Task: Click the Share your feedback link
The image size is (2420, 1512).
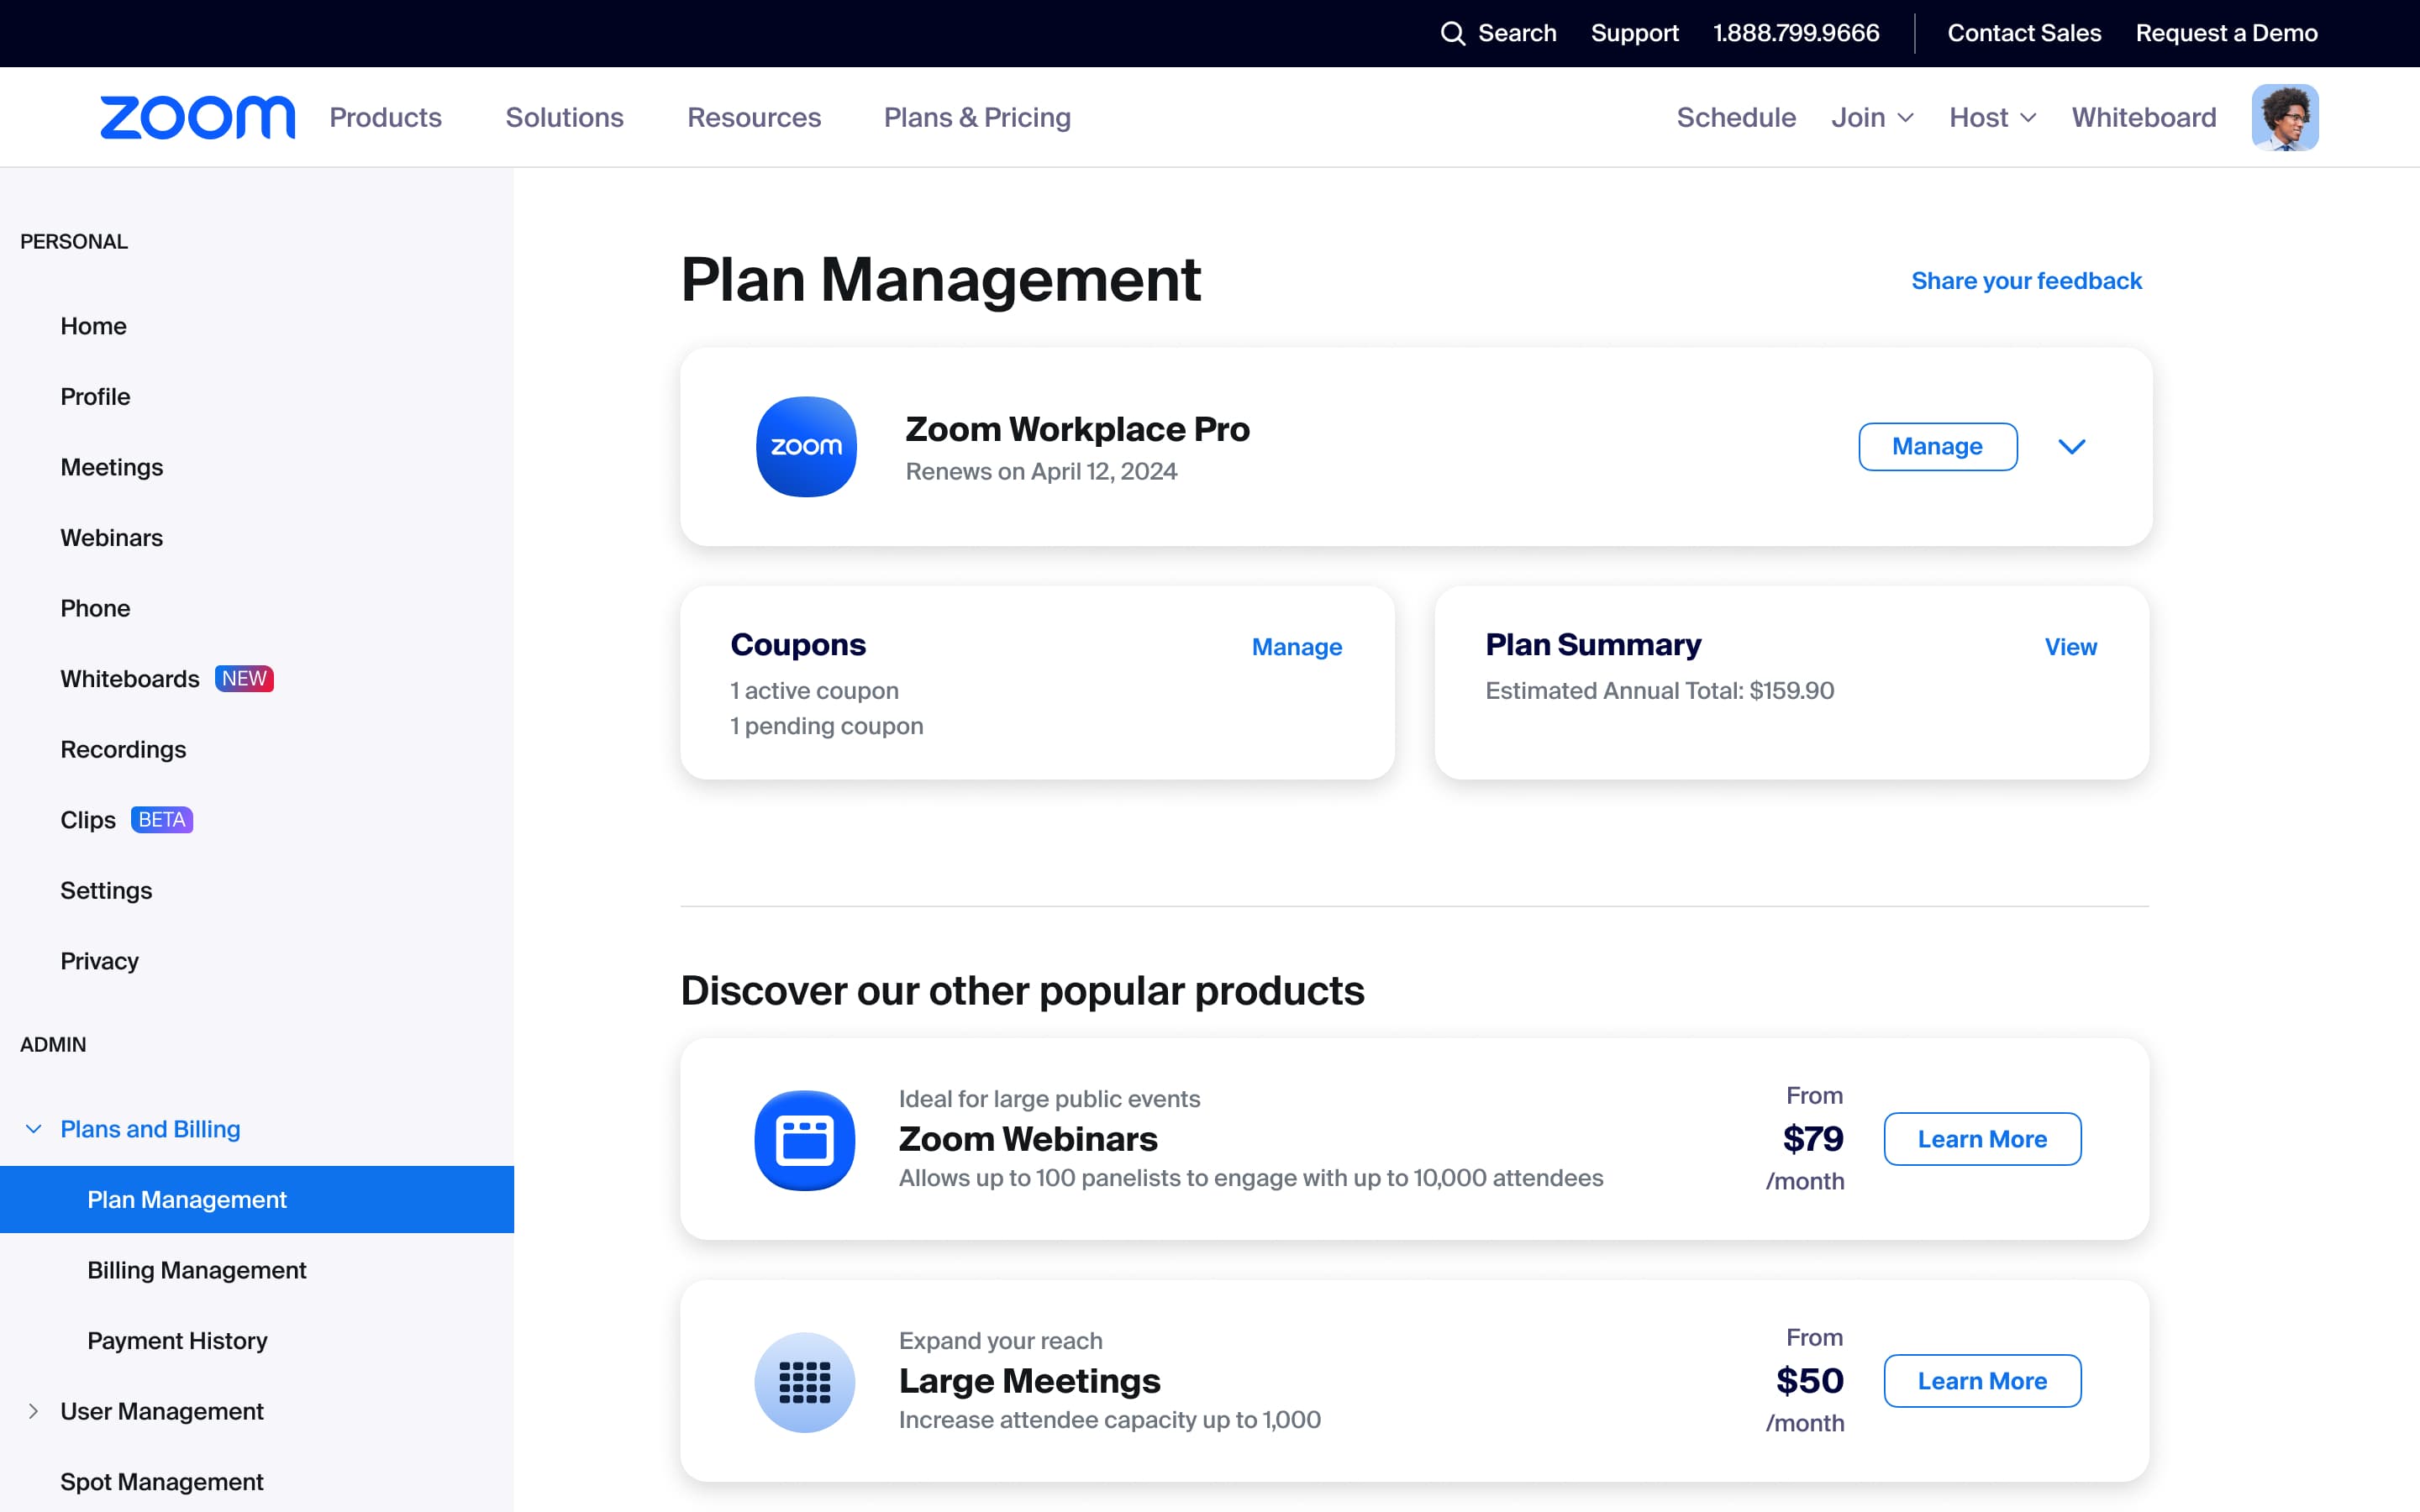Action: pyautogui.click(x=2026, y=281)
